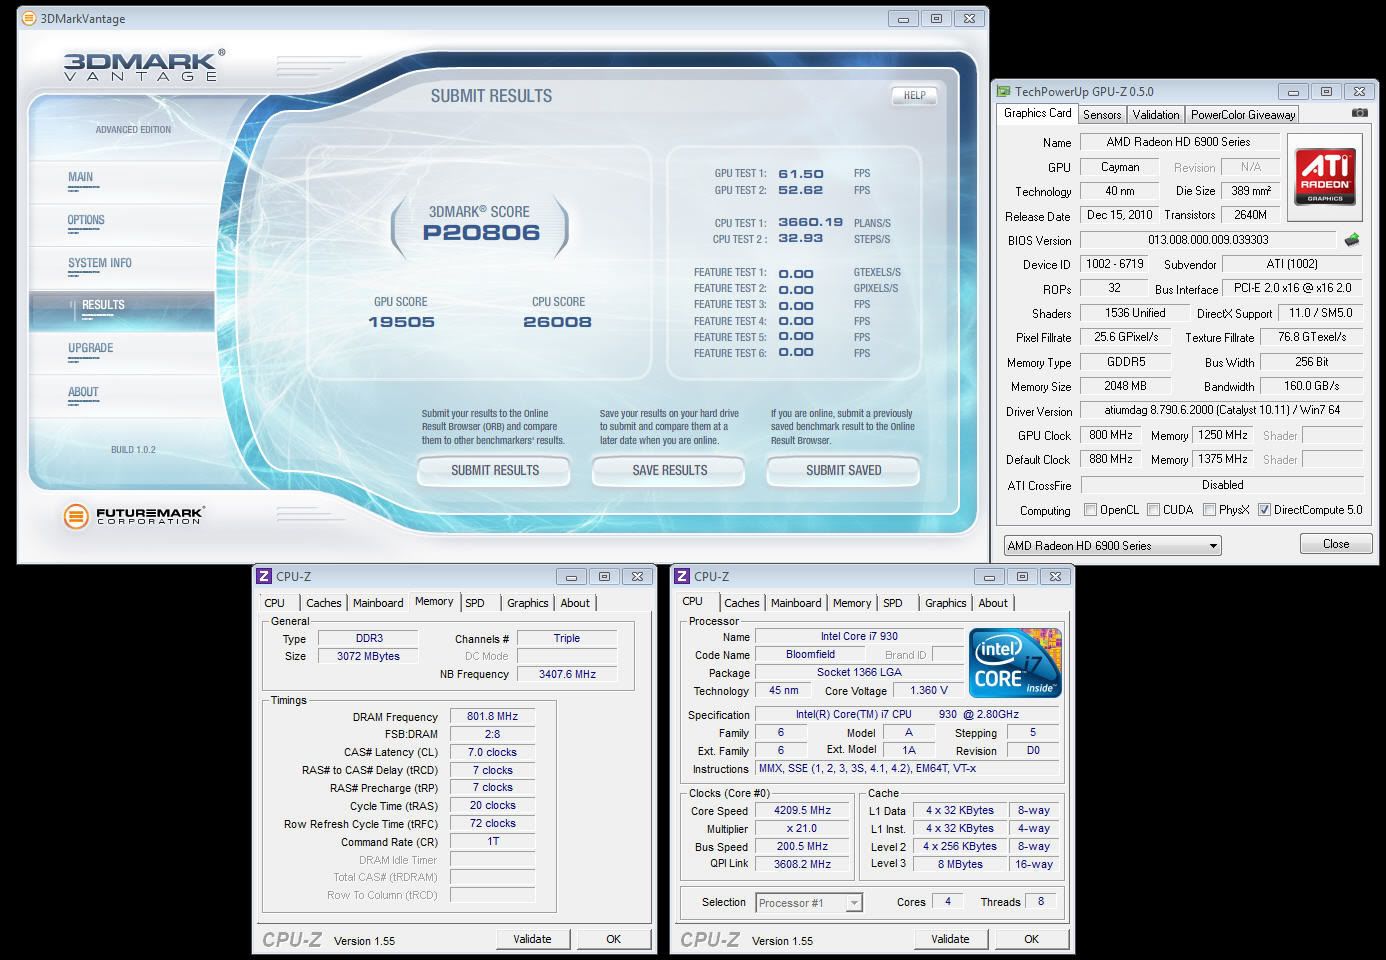The image size is (1386, 960).
Task: Click the DRAM Frequency value 801.8 MHz
Action: (x=492, y=716)
